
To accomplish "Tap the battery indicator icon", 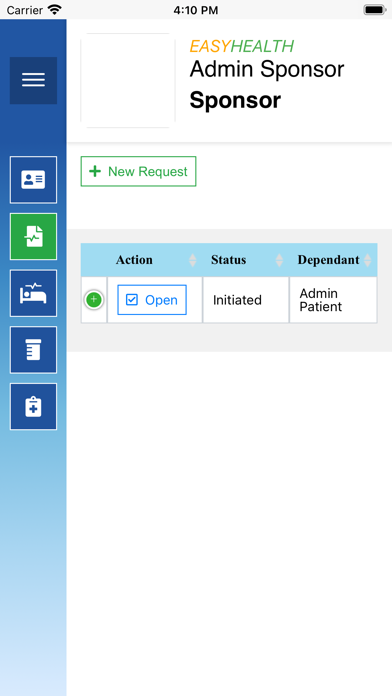I will 375,10.
